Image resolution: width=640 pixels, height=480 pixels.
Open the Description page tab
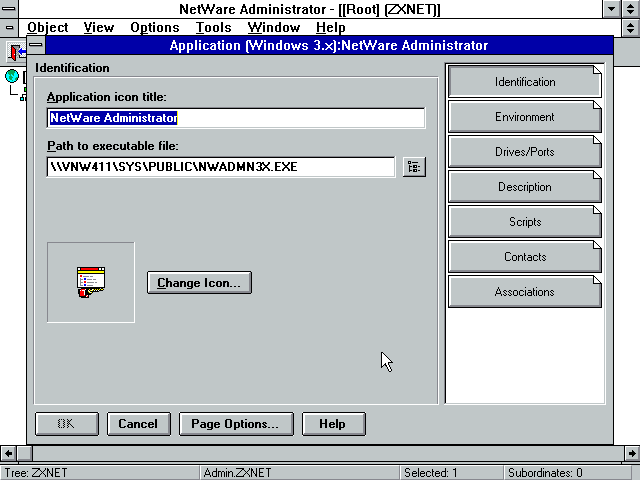(x=524, y=187)
